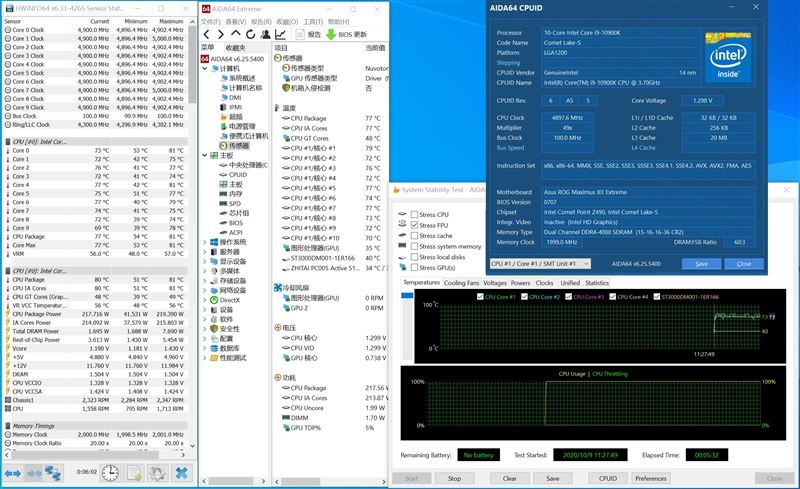This screenshot has height=489, width=800.
Task: Click the up-level arrow in AIDA64 toolbar
Action: 235,34
